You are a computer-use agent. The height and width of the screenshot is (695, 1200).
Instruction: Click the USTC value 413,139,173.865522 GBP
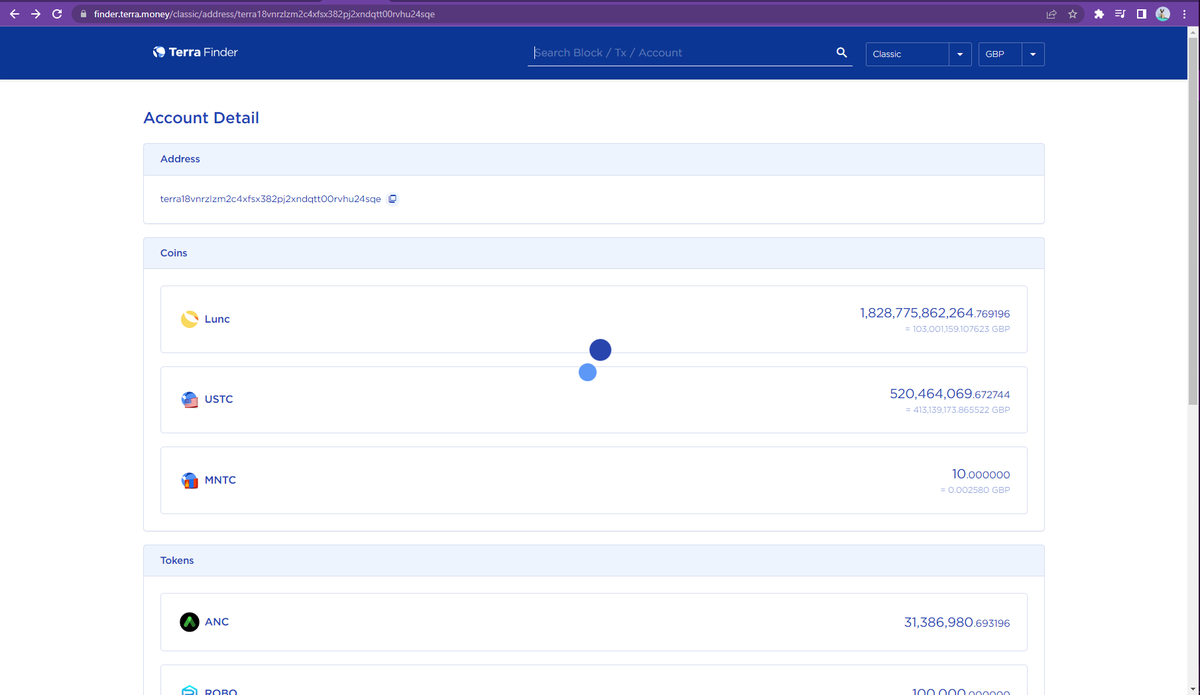pos(957,410)
